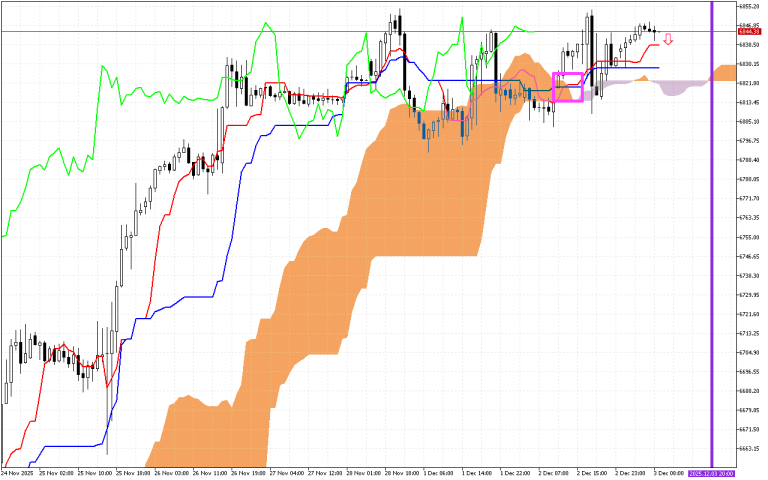Click the 2 Dec 07:00 time axis label
The height and width of the screenshot is (480, 768).
[554, 474]
